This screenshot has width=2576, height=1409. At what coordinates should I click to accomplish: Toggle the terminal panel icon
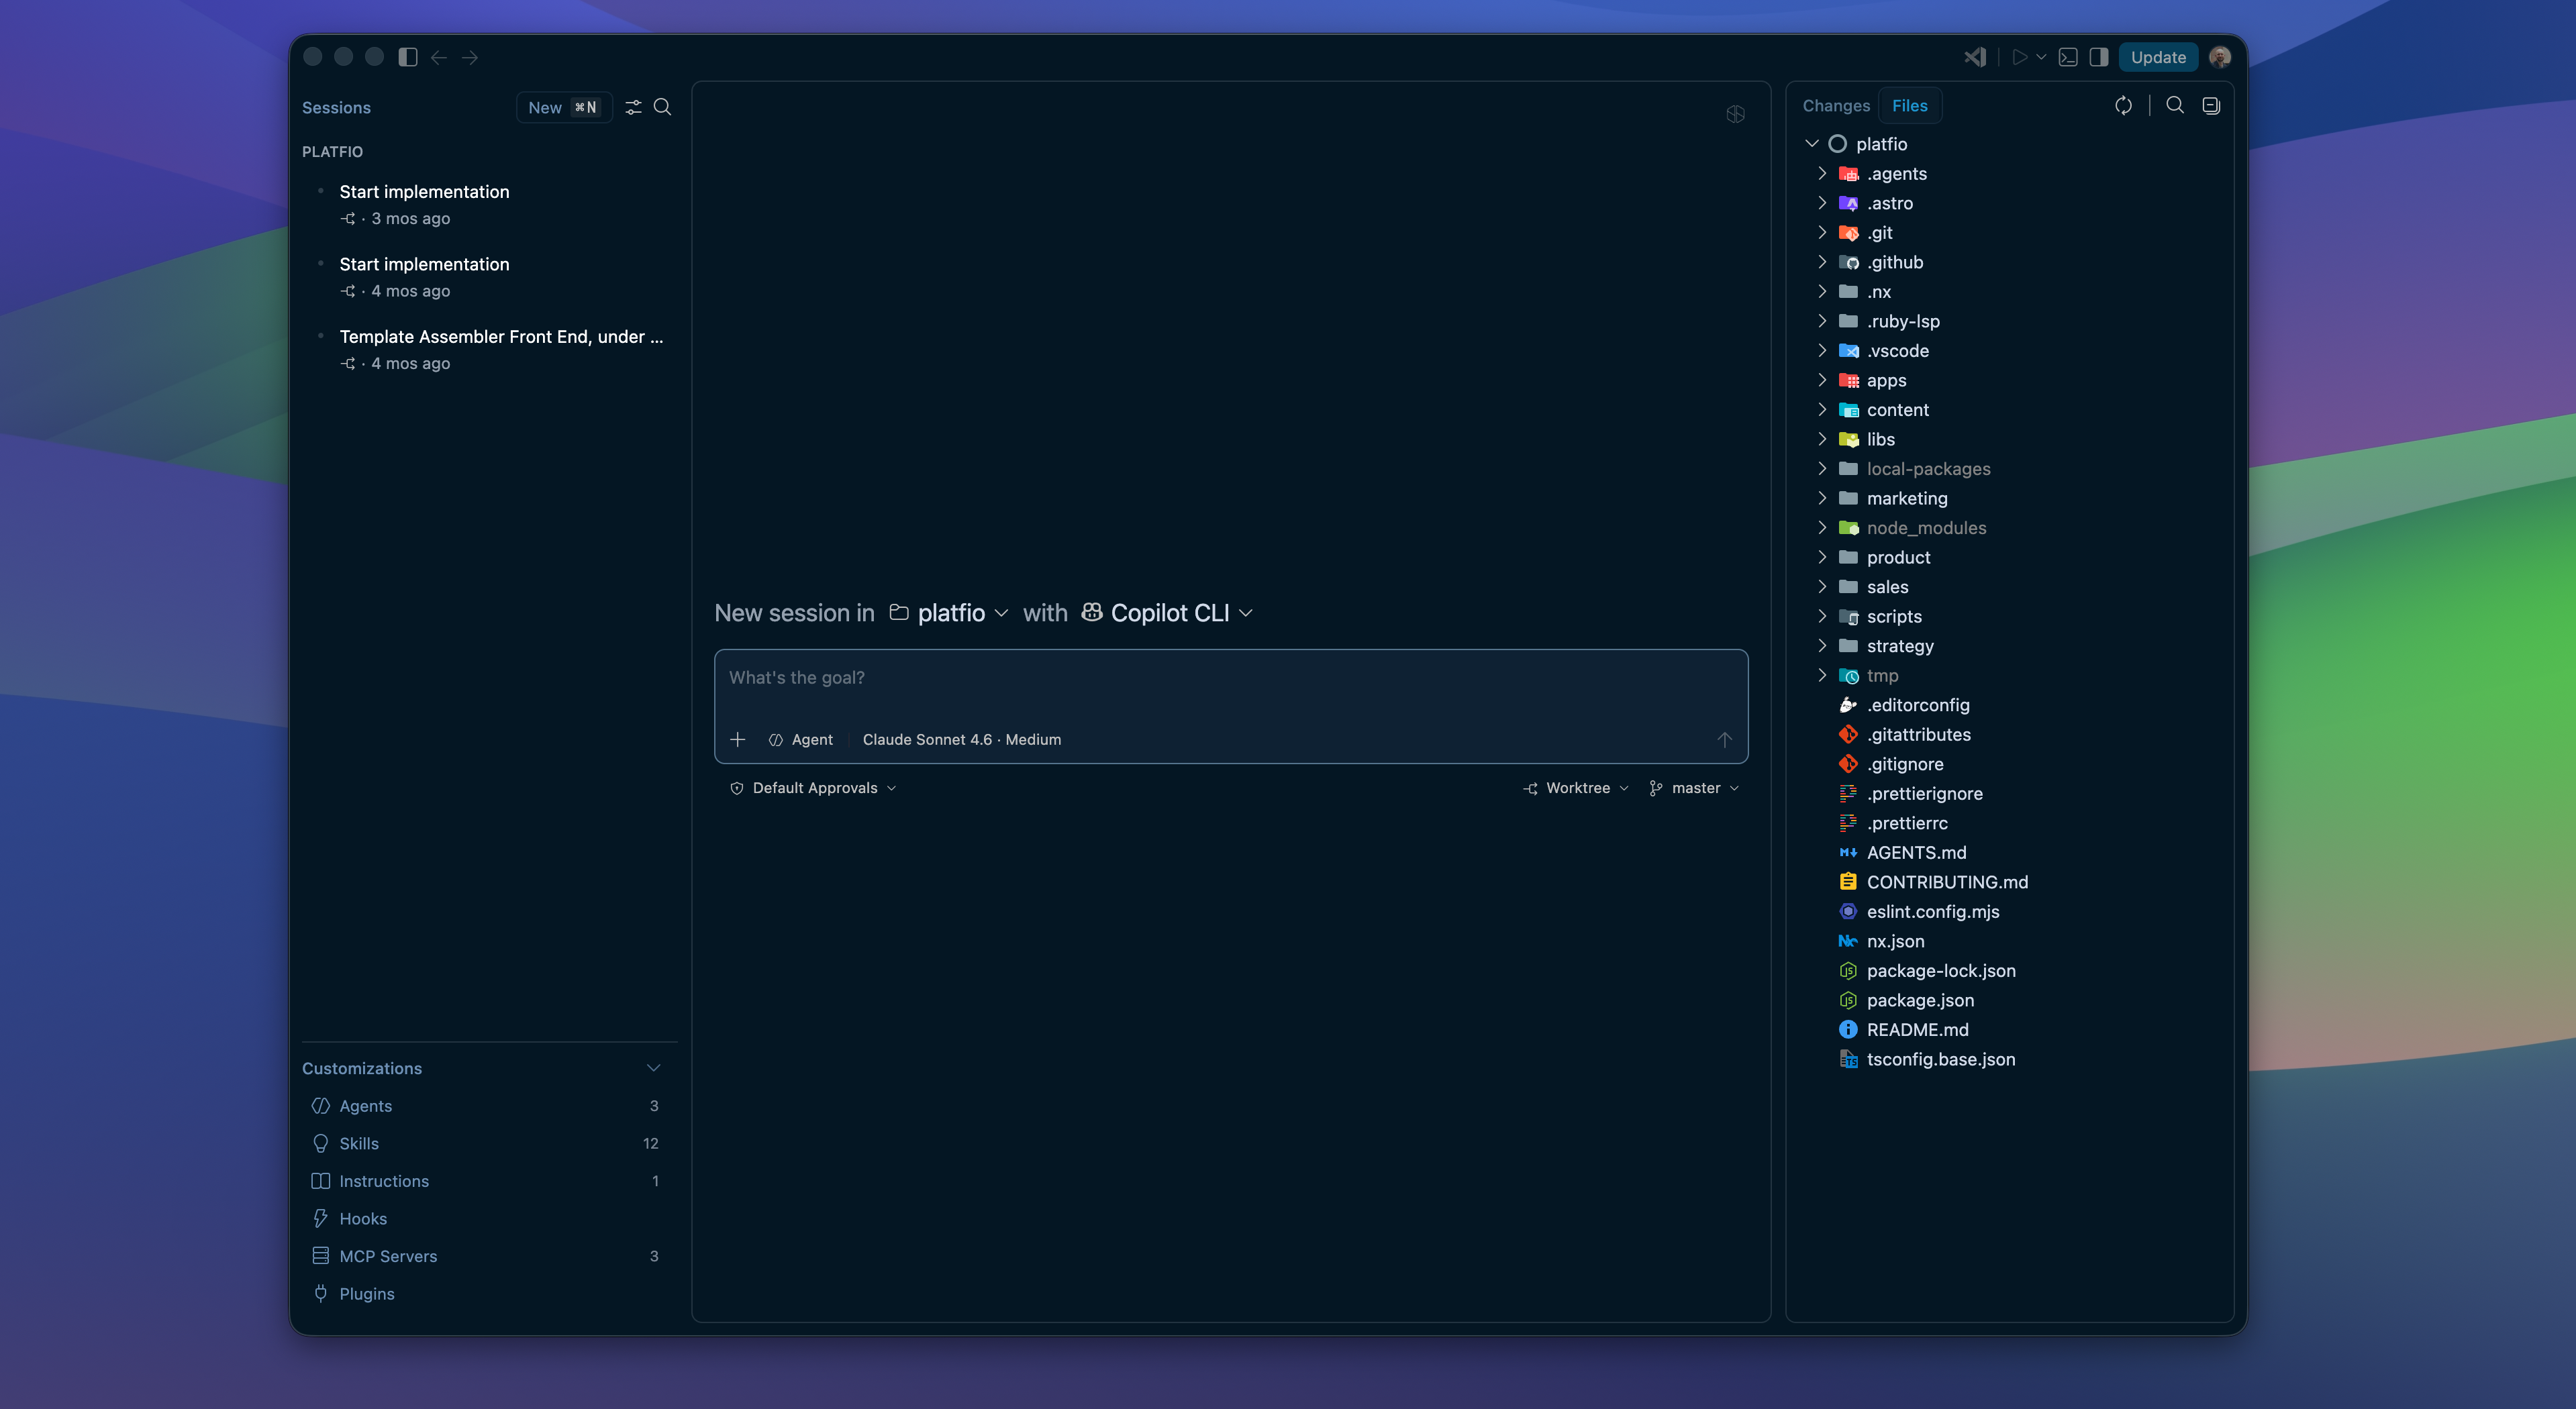coord(2068,57)
